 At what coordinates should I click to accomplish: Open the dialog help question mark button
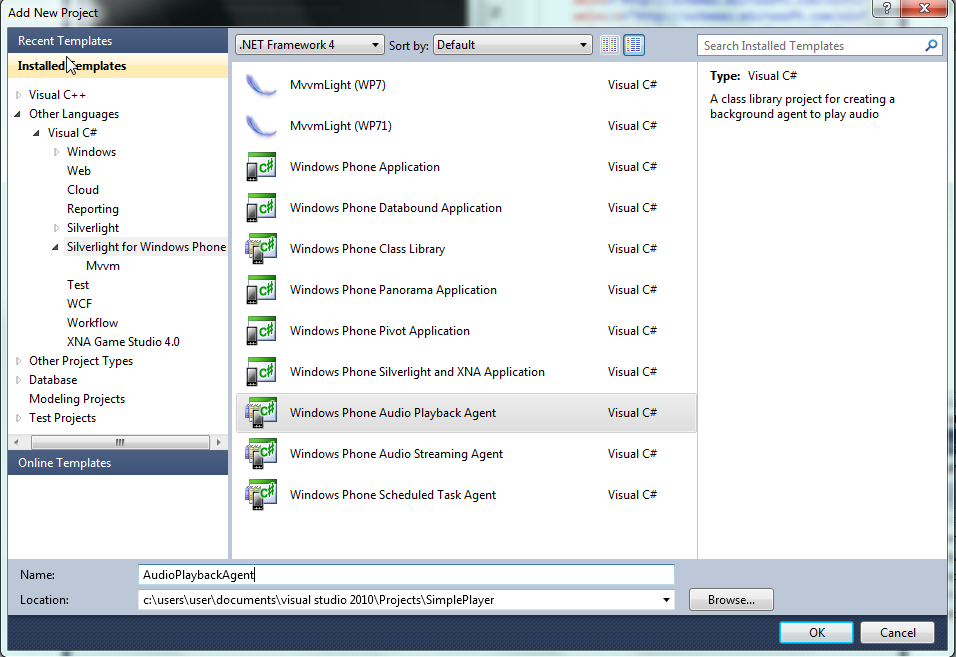[x=886, y=8]
